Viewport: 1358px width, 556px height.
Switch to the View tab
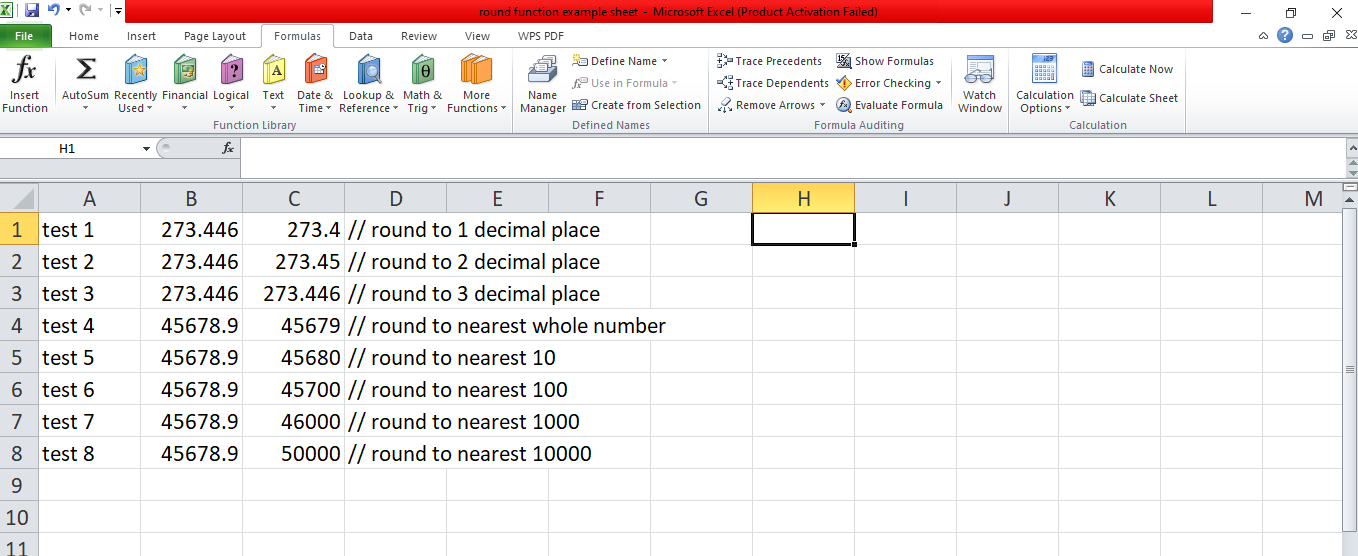tap(477, 36)
